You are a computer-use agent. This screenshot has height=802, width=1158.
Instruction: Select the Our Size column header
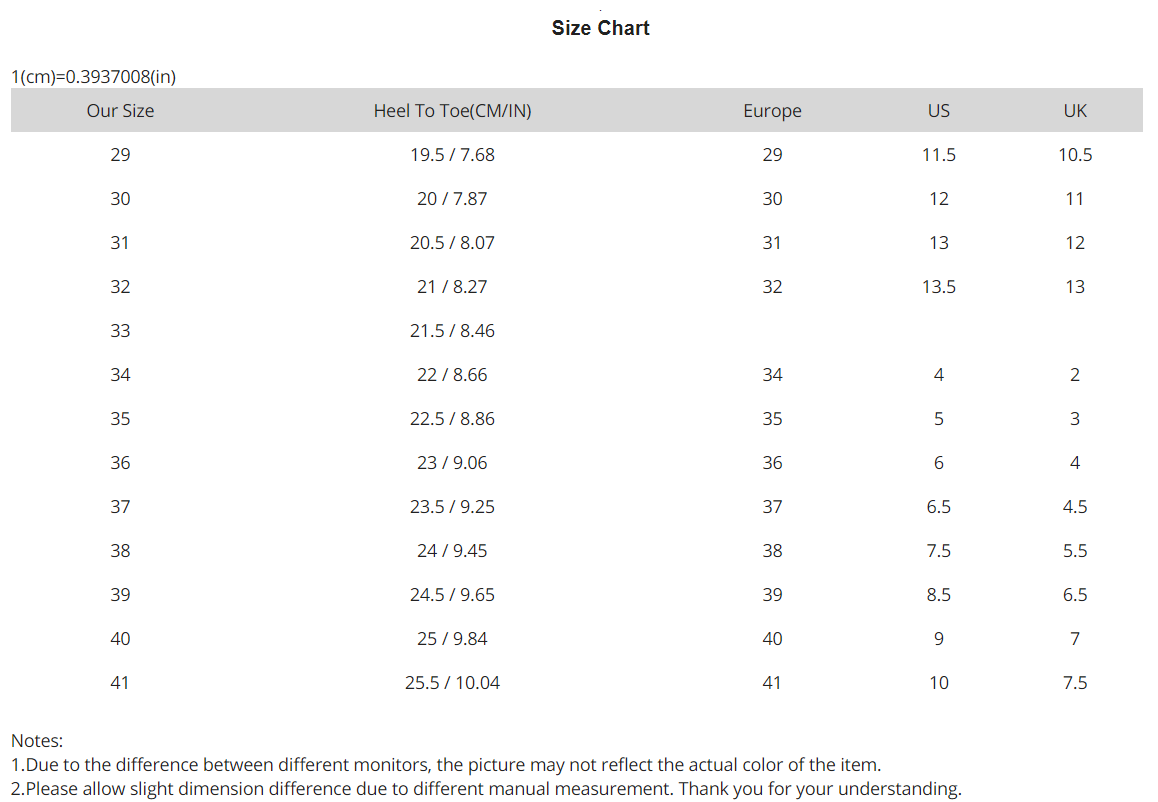(x=120, y=111)
